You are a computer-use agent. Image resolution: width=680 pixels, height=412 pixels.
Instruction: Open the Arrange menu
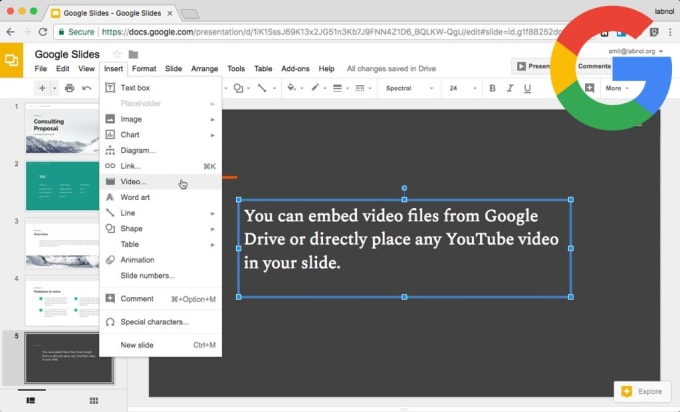tap(204, 69)
